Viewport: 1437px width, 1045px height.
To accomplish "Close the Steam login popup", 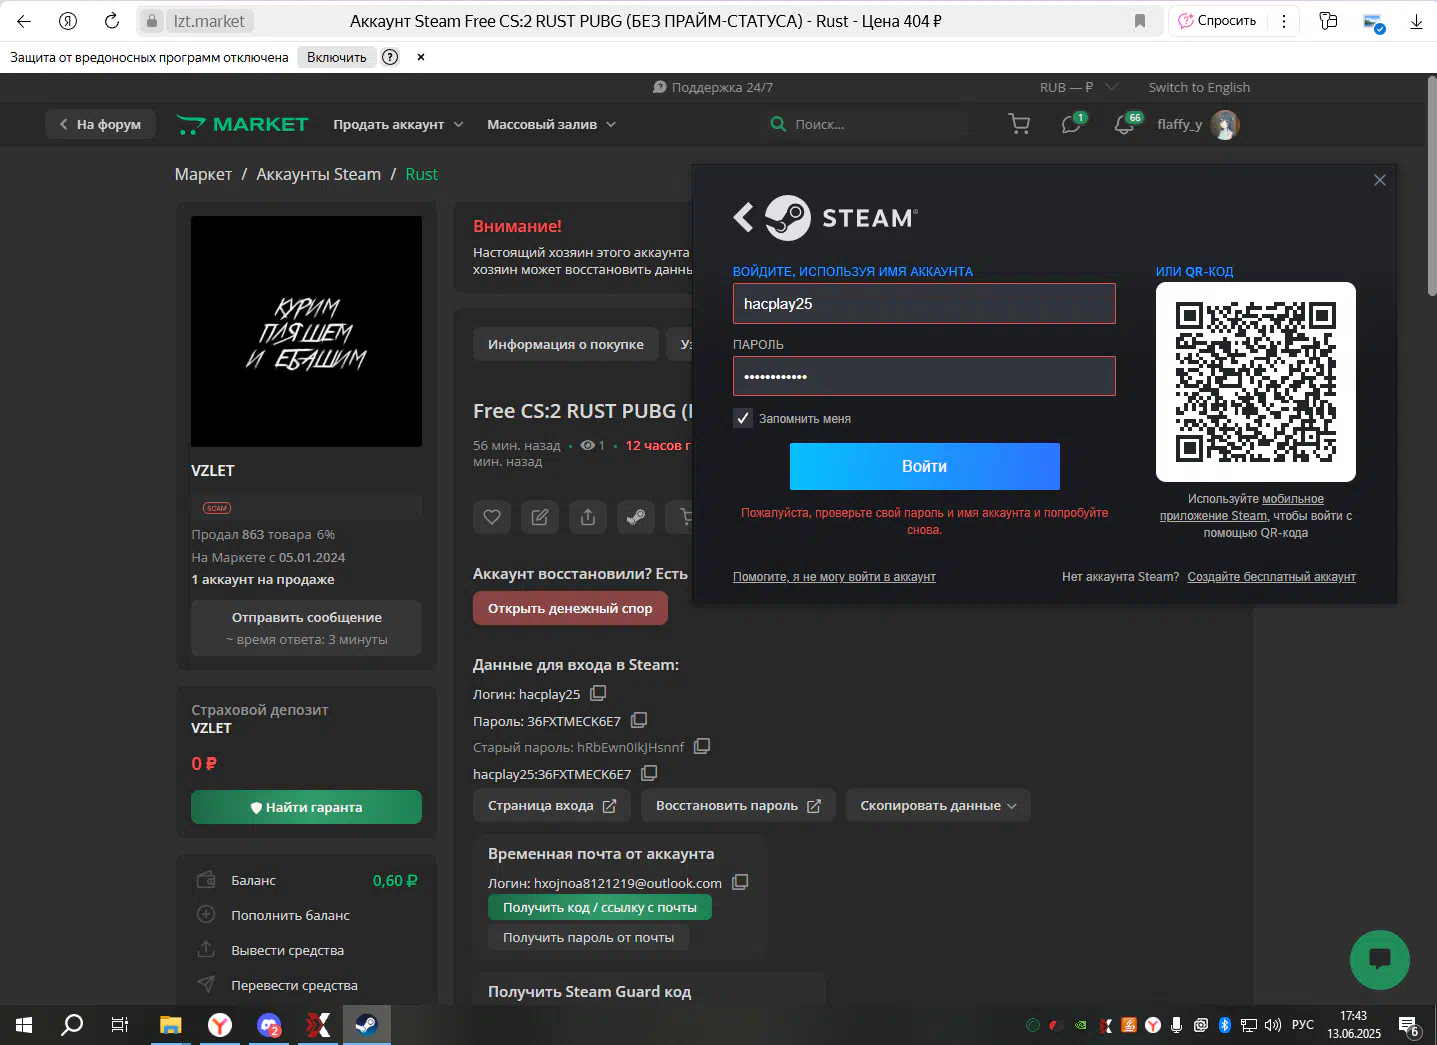I will click(x=1380, y=180).
